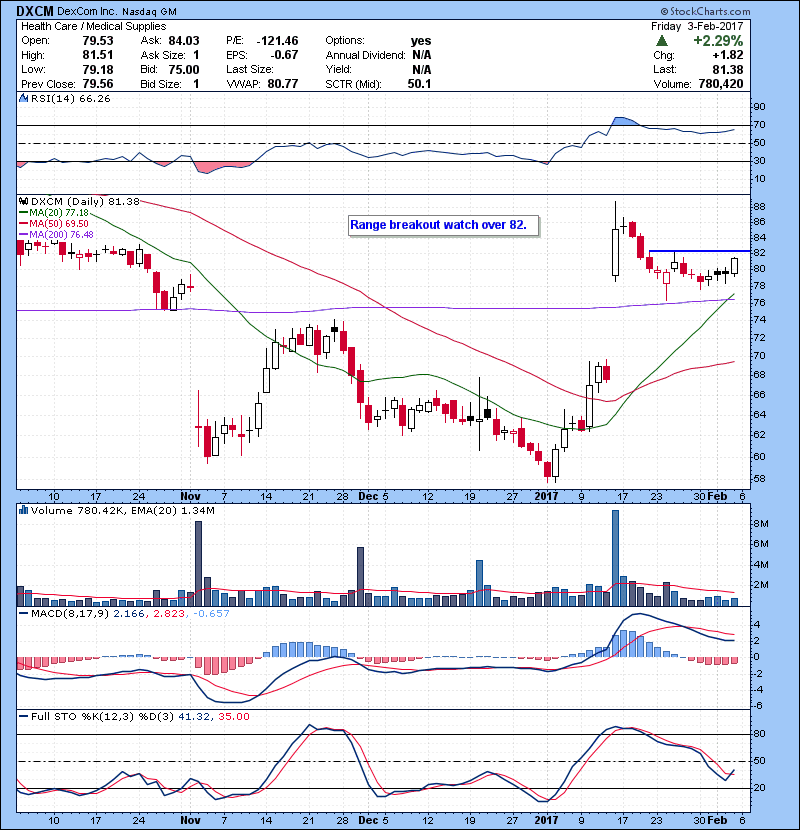
Task: Select the Bid price 75.00
Action: coord(184,69)
